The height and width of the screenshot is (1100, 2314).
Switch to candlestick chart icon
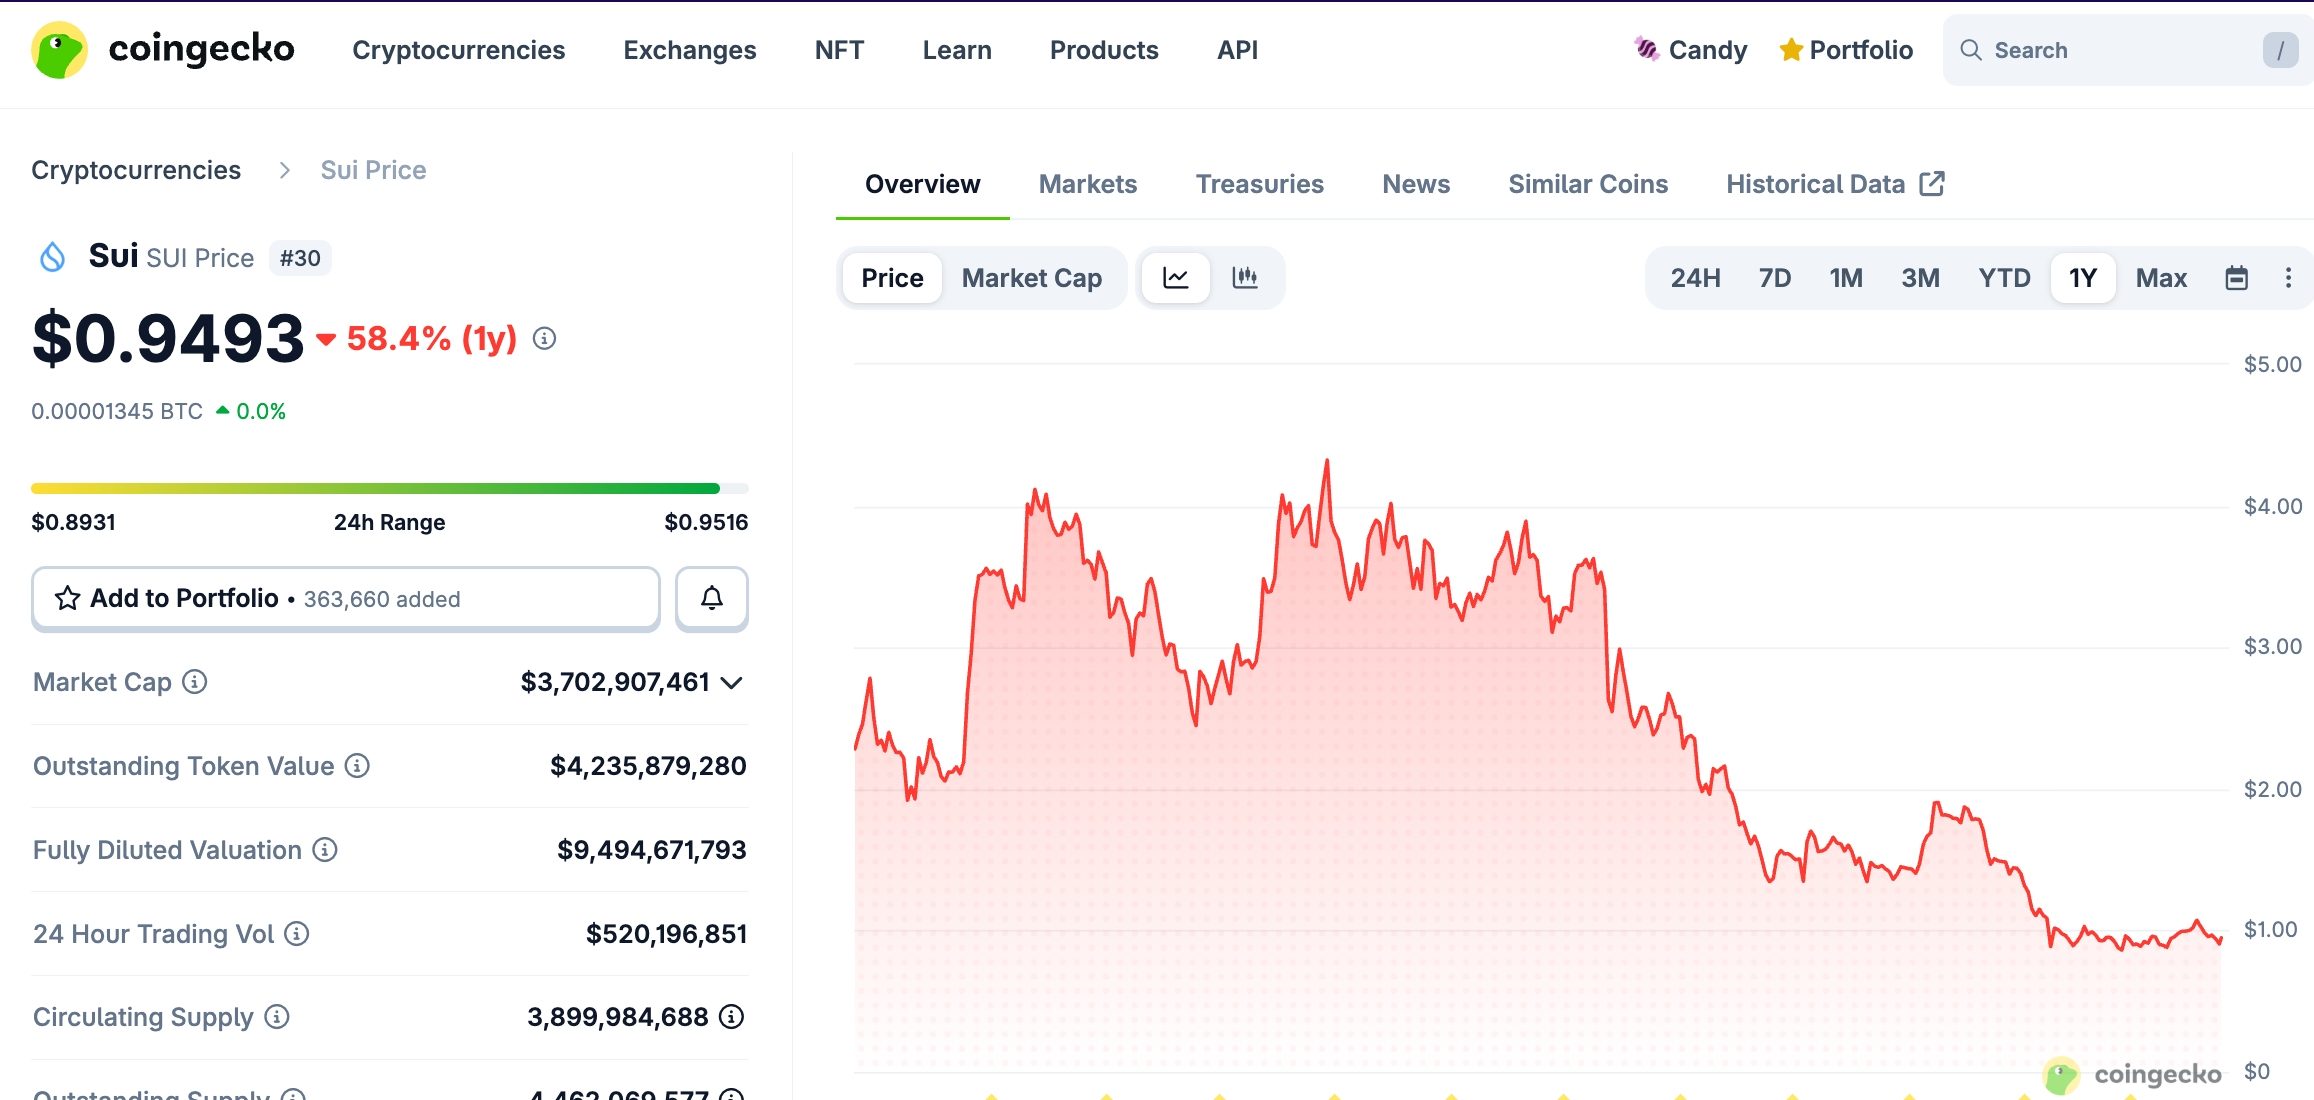tap(1245, 278)
